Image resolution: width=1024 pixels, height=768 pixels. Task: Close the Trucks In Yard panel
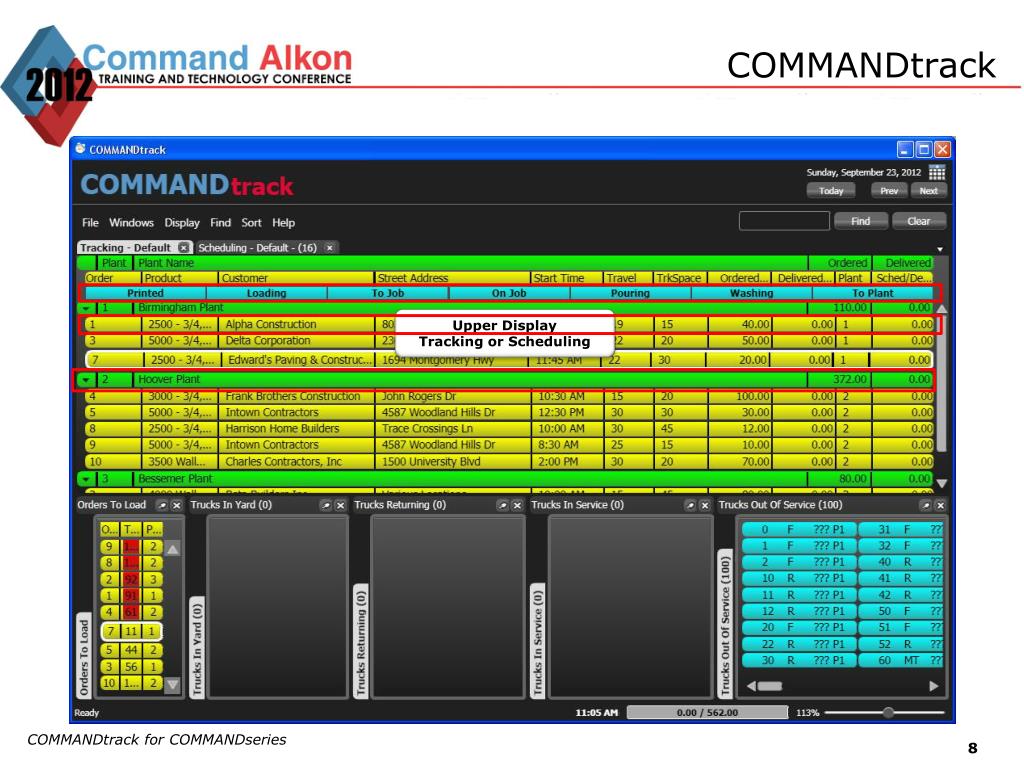[340, 505]
